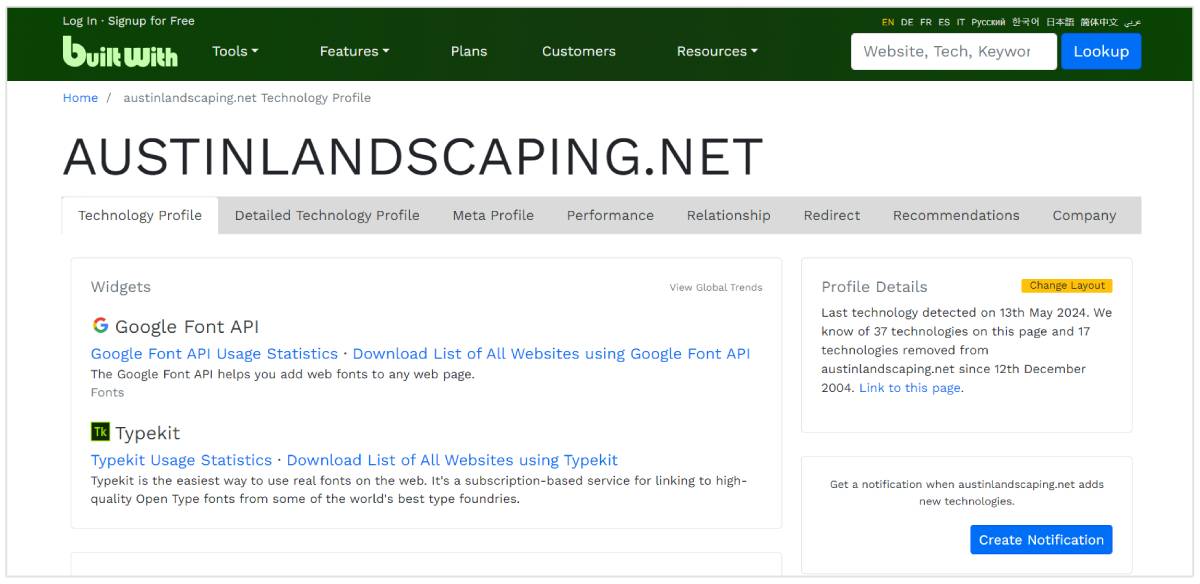Open the Performance tab
Image resolution: width=1200 pixels, height=584 pixels.
[x=610, y=215]
